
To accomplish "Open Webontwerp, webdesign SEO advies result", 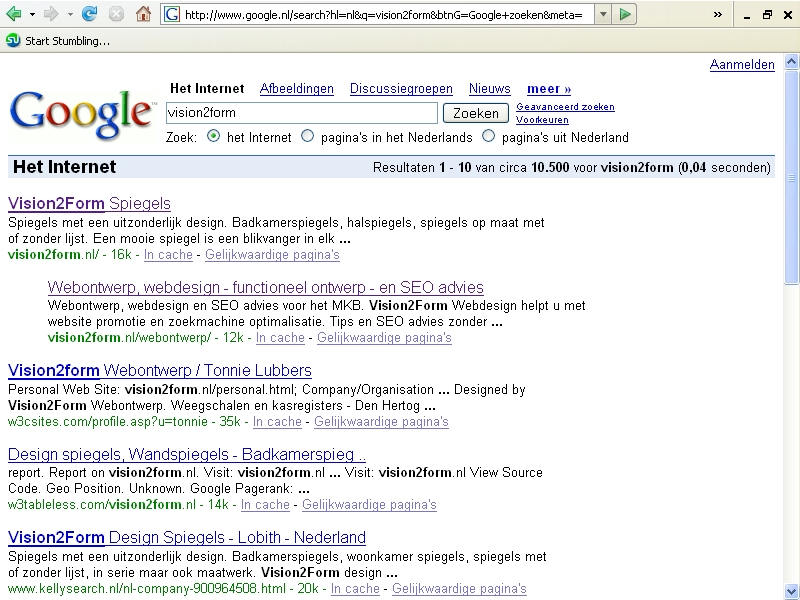I will 265,287.
